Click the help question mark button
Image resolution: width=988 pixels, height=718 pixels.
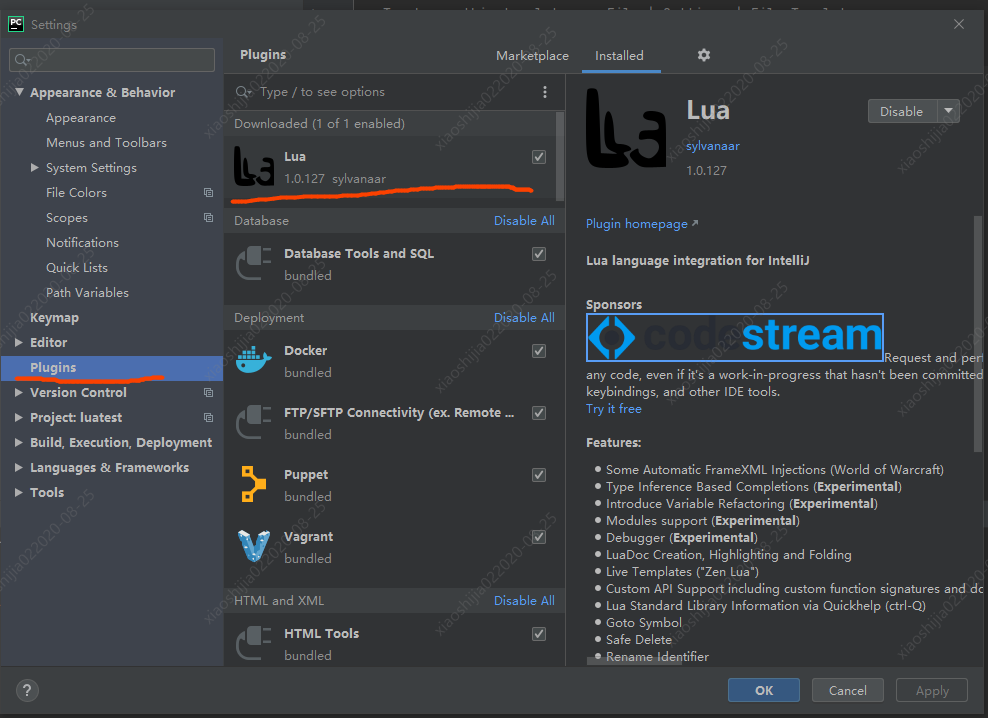tap(27, 690)
